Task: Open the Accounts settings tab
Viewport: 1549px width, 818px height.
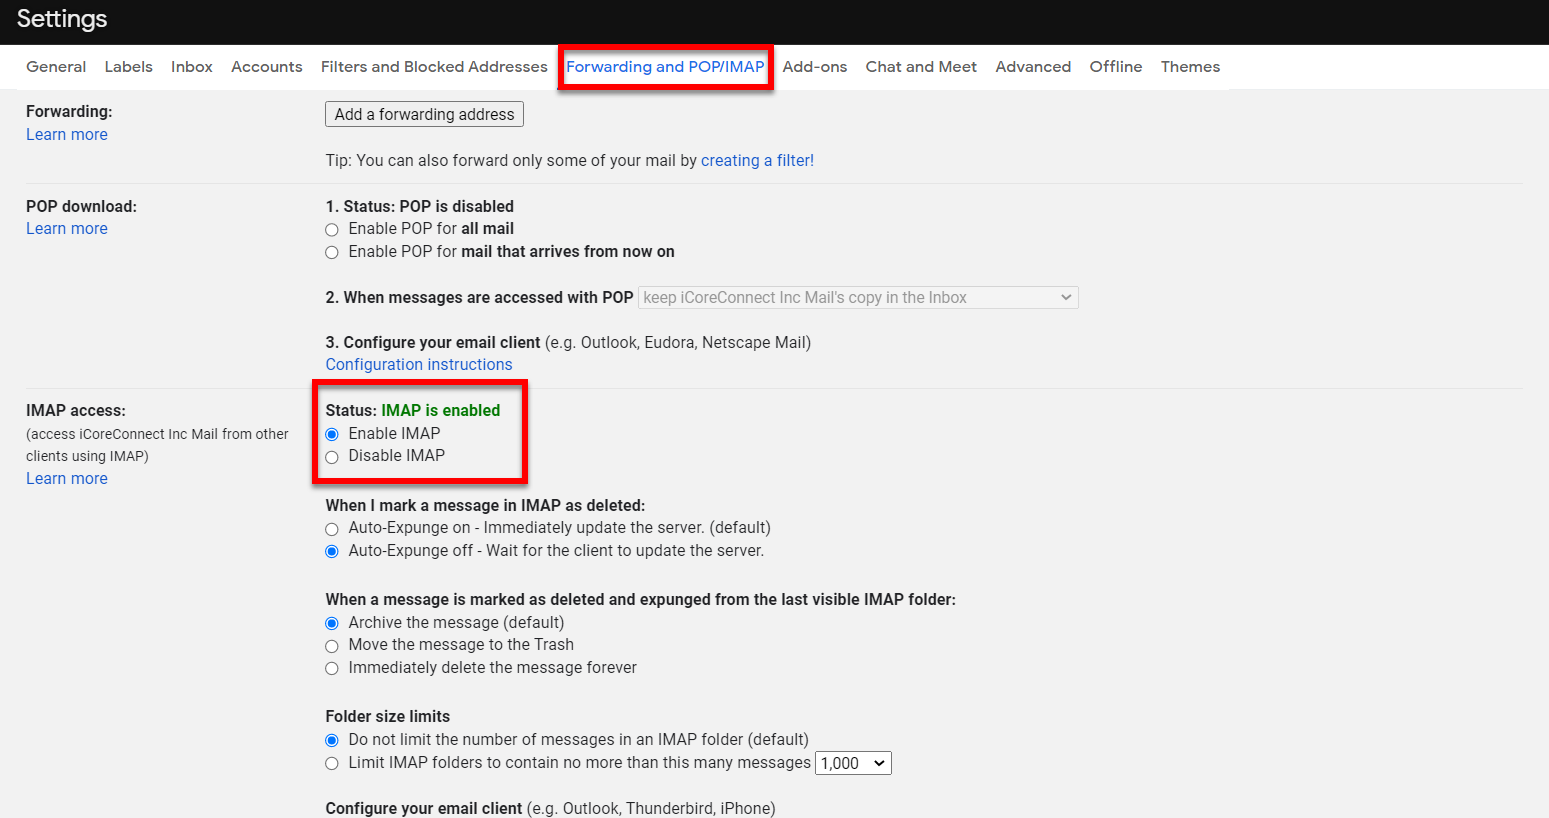Action: pos(266,66)
